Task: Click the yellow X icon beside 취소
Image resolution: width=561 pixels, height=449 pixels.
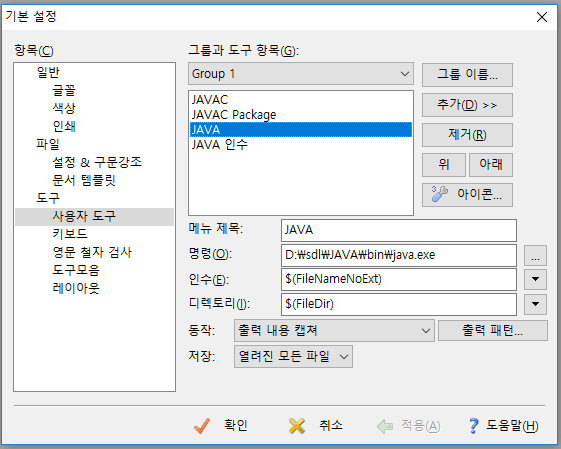Action: click(x=297, y=426)
